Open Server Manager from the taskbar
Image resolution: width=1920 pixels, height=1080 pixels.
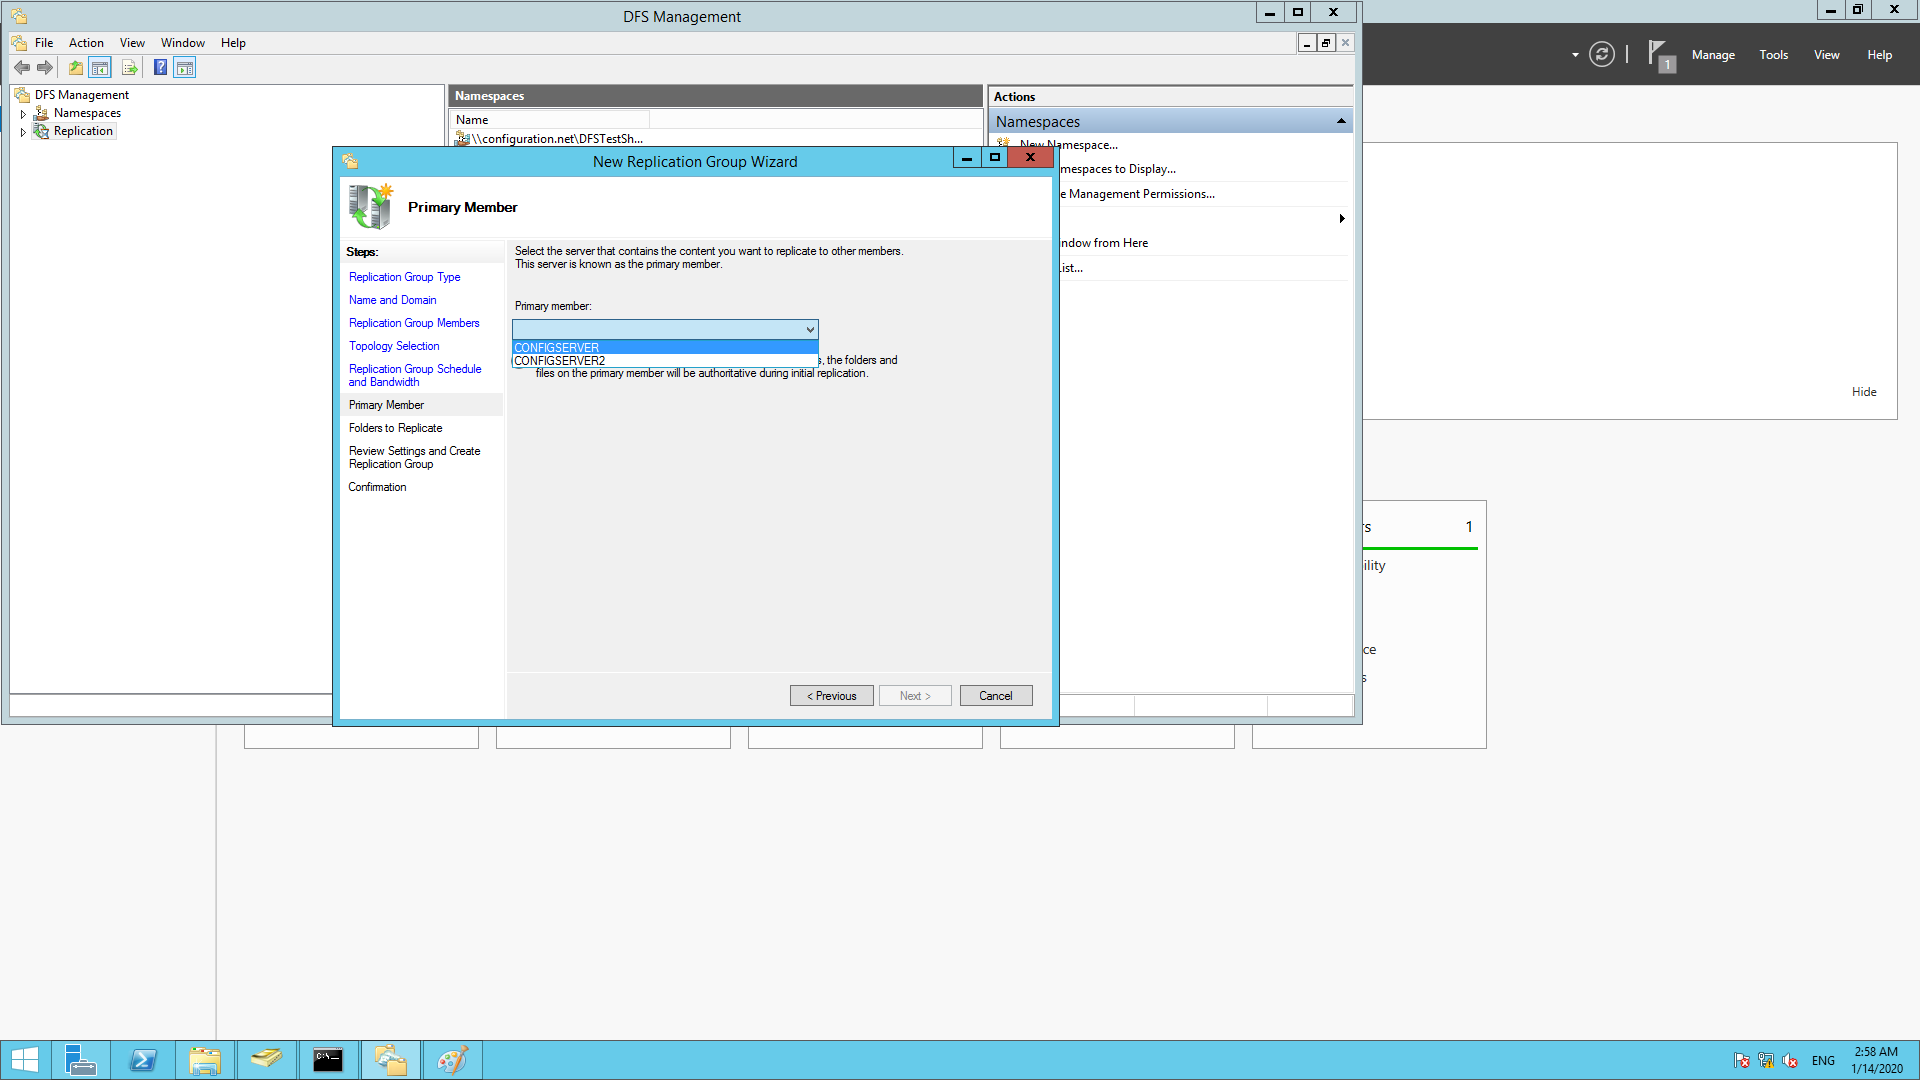tap(81, 1059)
